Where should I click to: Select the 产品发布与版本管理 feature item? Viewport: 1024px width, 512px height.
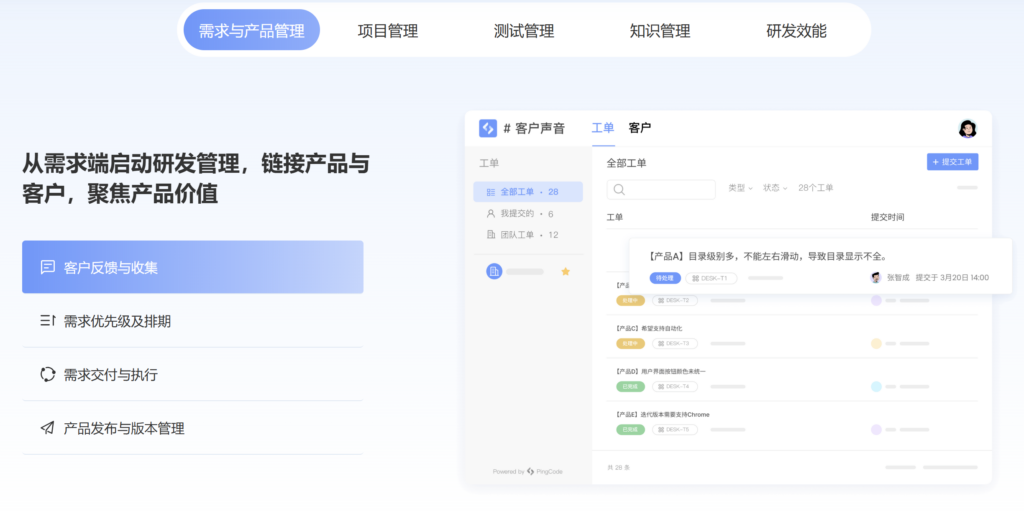tap(193, 428)
